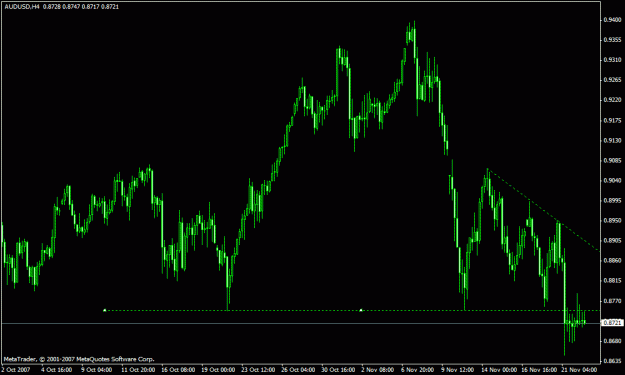Click the 2 Nov 08:00 time label
Image resolution: width=625 pixels, height=375 pixels.
tap(377, 370)
